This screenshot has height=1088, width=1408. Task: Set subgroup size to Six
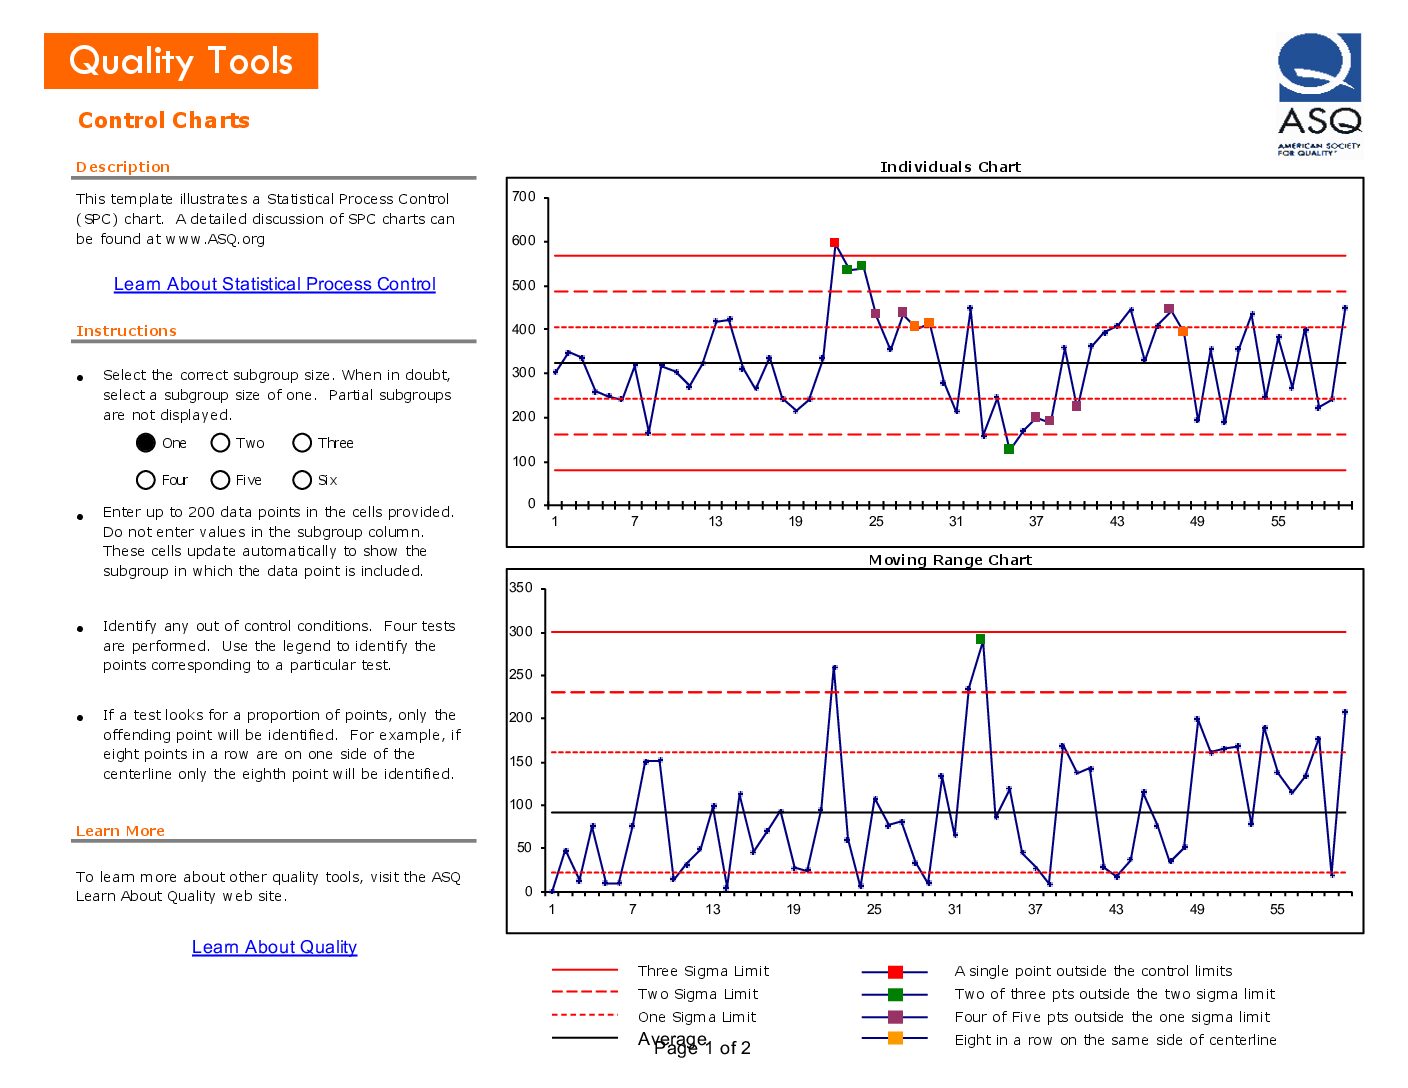click(x=302, y=480)
